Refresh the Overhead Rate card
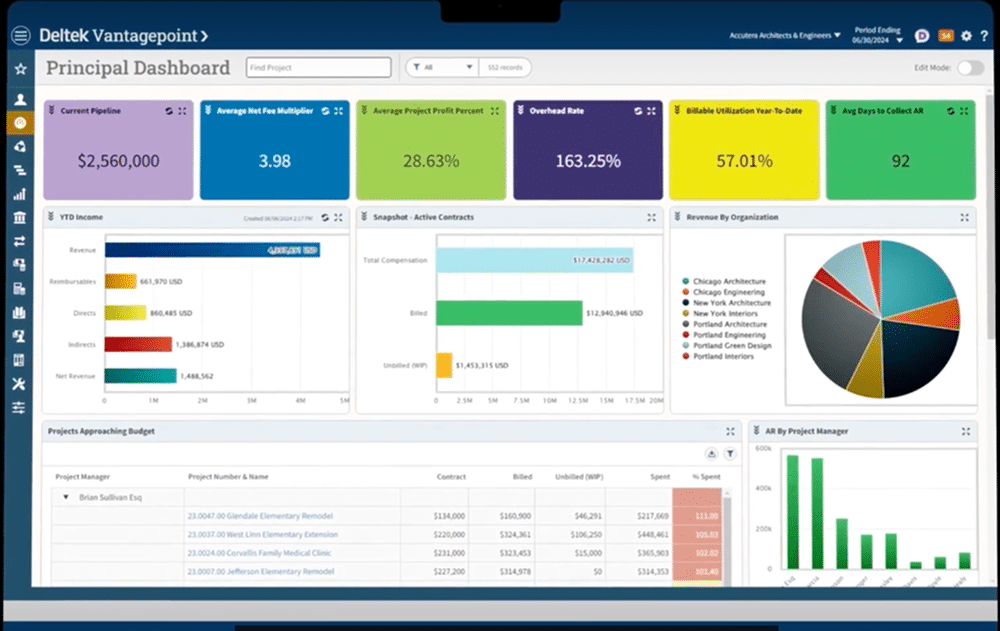 coord(638,111)
